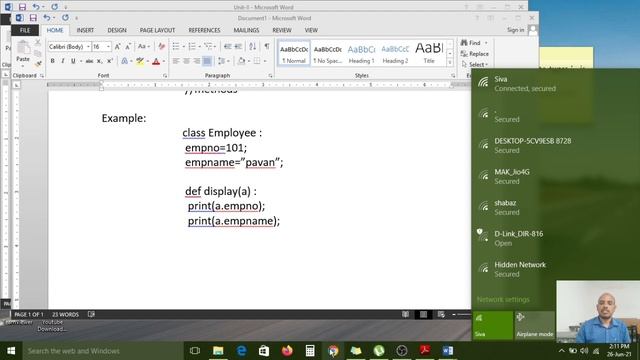Toggle Superscript formatting
Viewport: 640px width, 360px height.
[x=109, y=61]
